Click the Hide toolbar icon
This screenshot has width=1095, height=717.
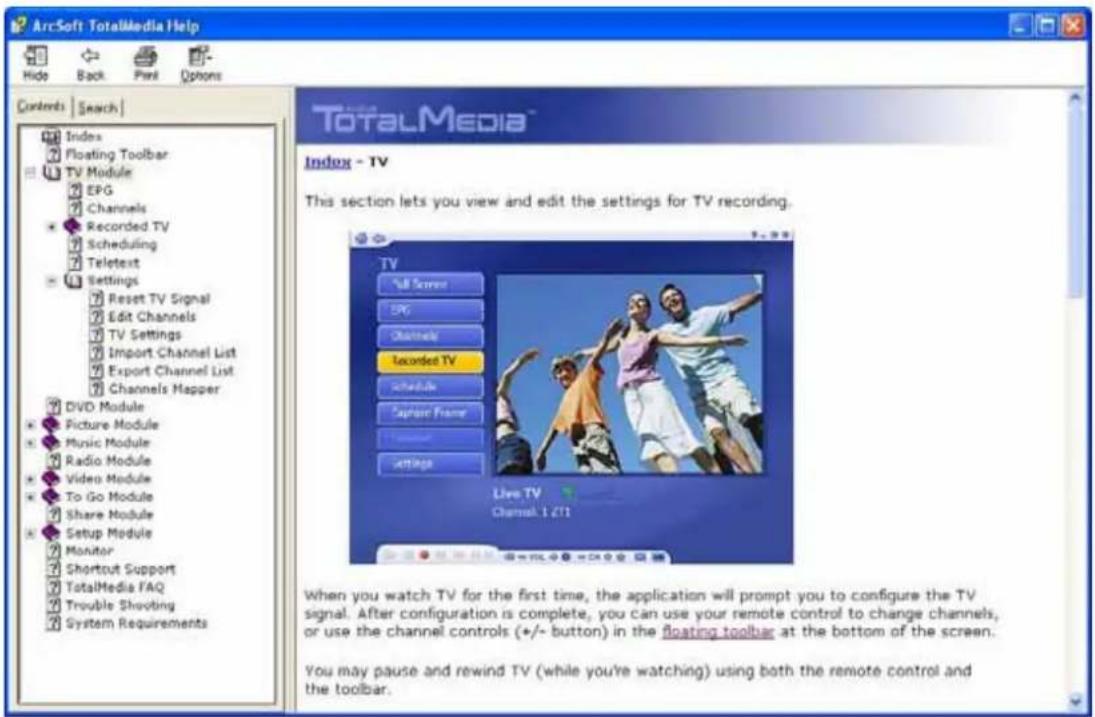(35, 63)
